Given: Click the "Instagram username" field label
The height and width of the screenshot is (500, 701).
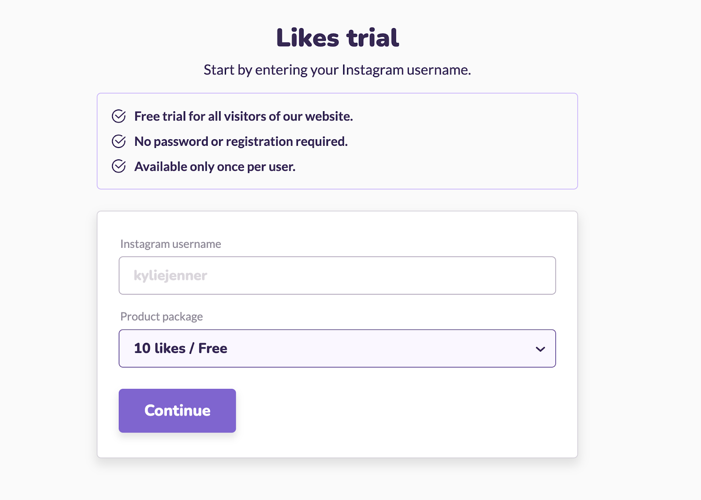Looking at the screenshot, I should pyautogui.click(x=170, y=244).
